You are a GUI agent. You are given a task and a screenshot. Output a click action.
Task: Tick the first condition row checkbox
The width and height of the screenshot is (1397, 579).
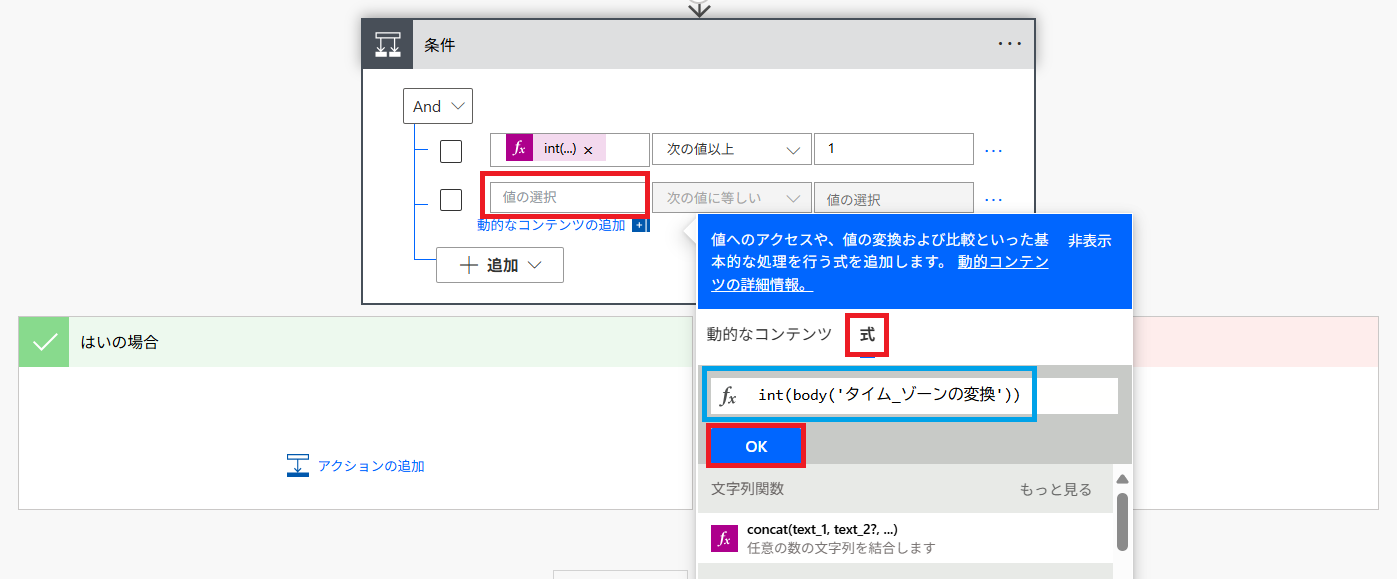[x=451, y=151]
